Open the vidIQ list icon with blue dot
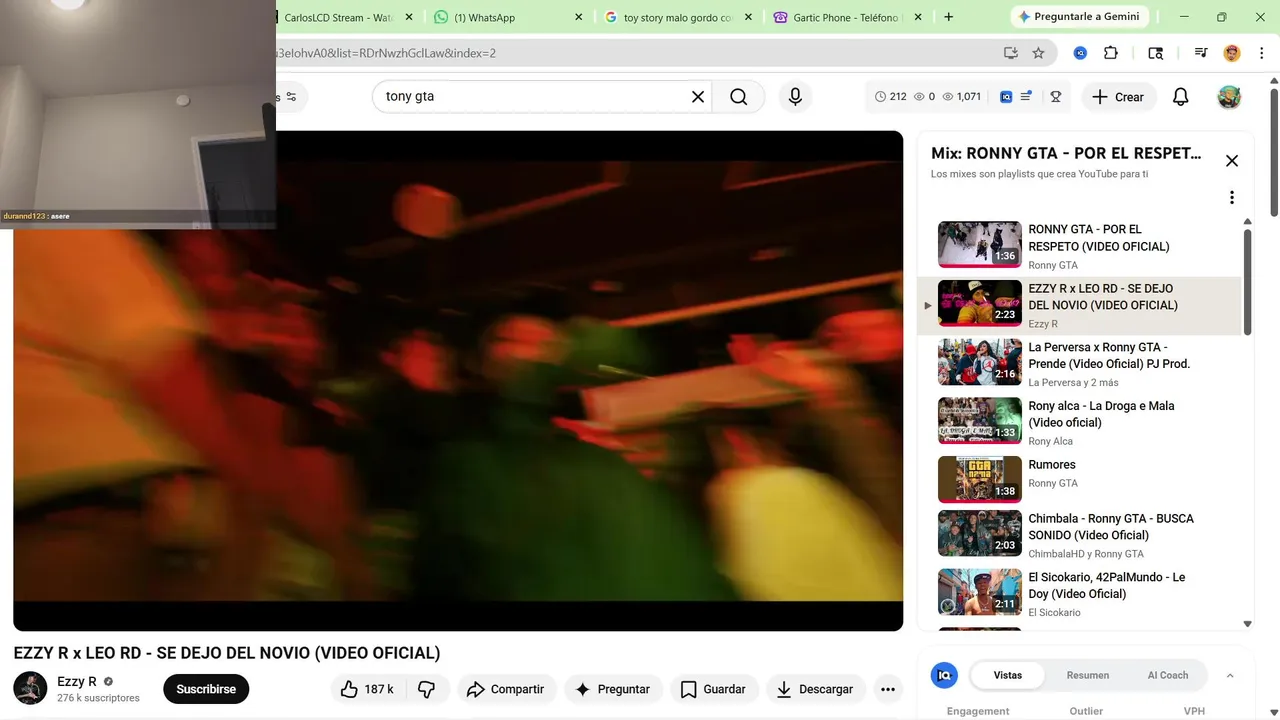Screen dimensions: 1280x720 point(1026,97)
